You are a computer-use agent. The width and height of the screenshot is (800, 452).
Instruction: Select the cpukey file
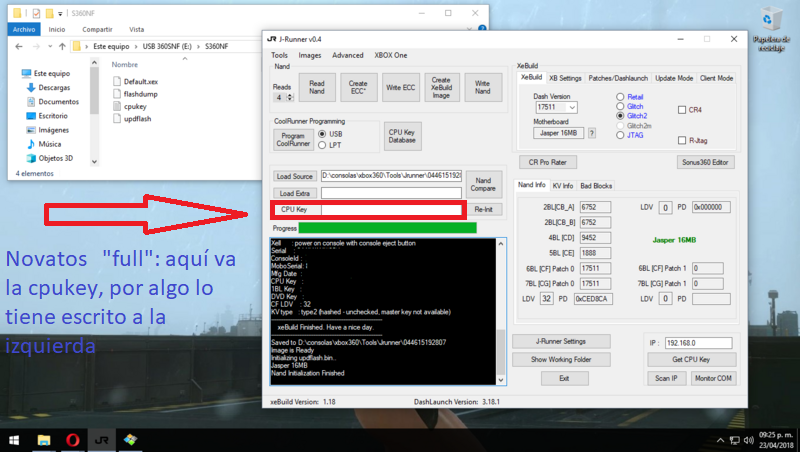click(135, 107)
